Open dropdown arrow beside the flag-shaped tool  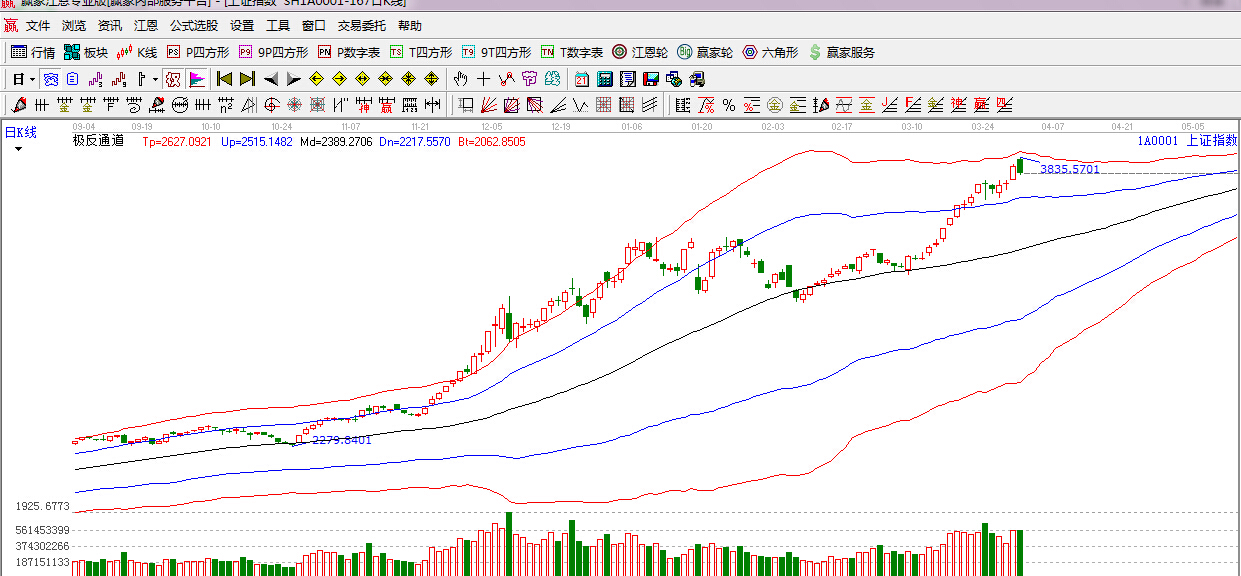pos(155,79)
